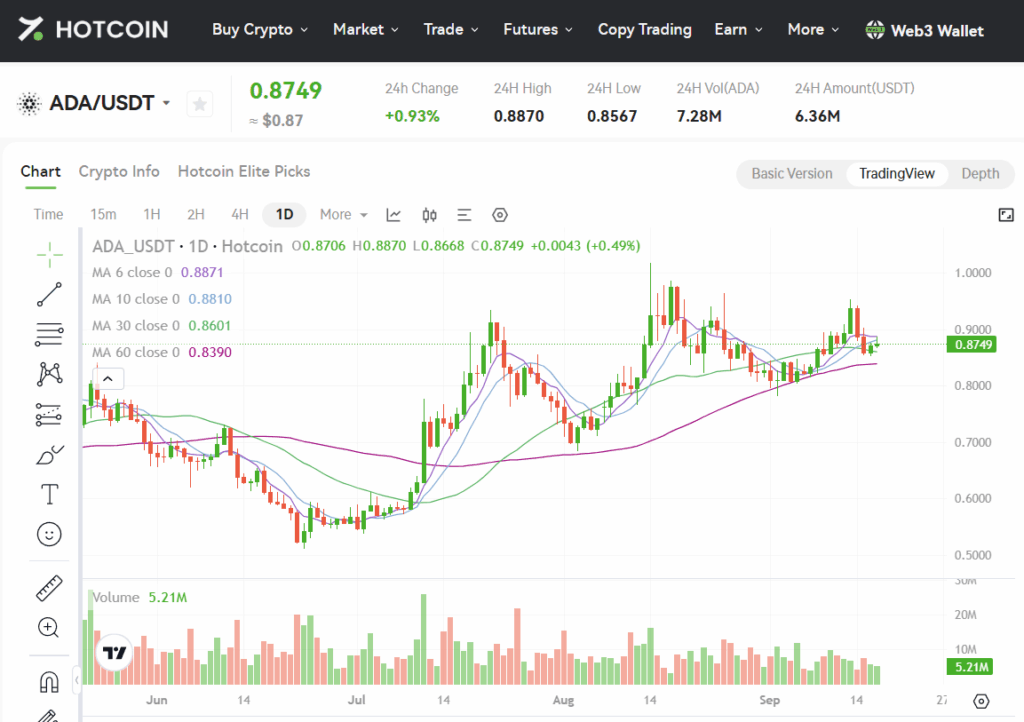Click the 0.8749 current price label on axis

pyautogui.click(x=971, y=344)
